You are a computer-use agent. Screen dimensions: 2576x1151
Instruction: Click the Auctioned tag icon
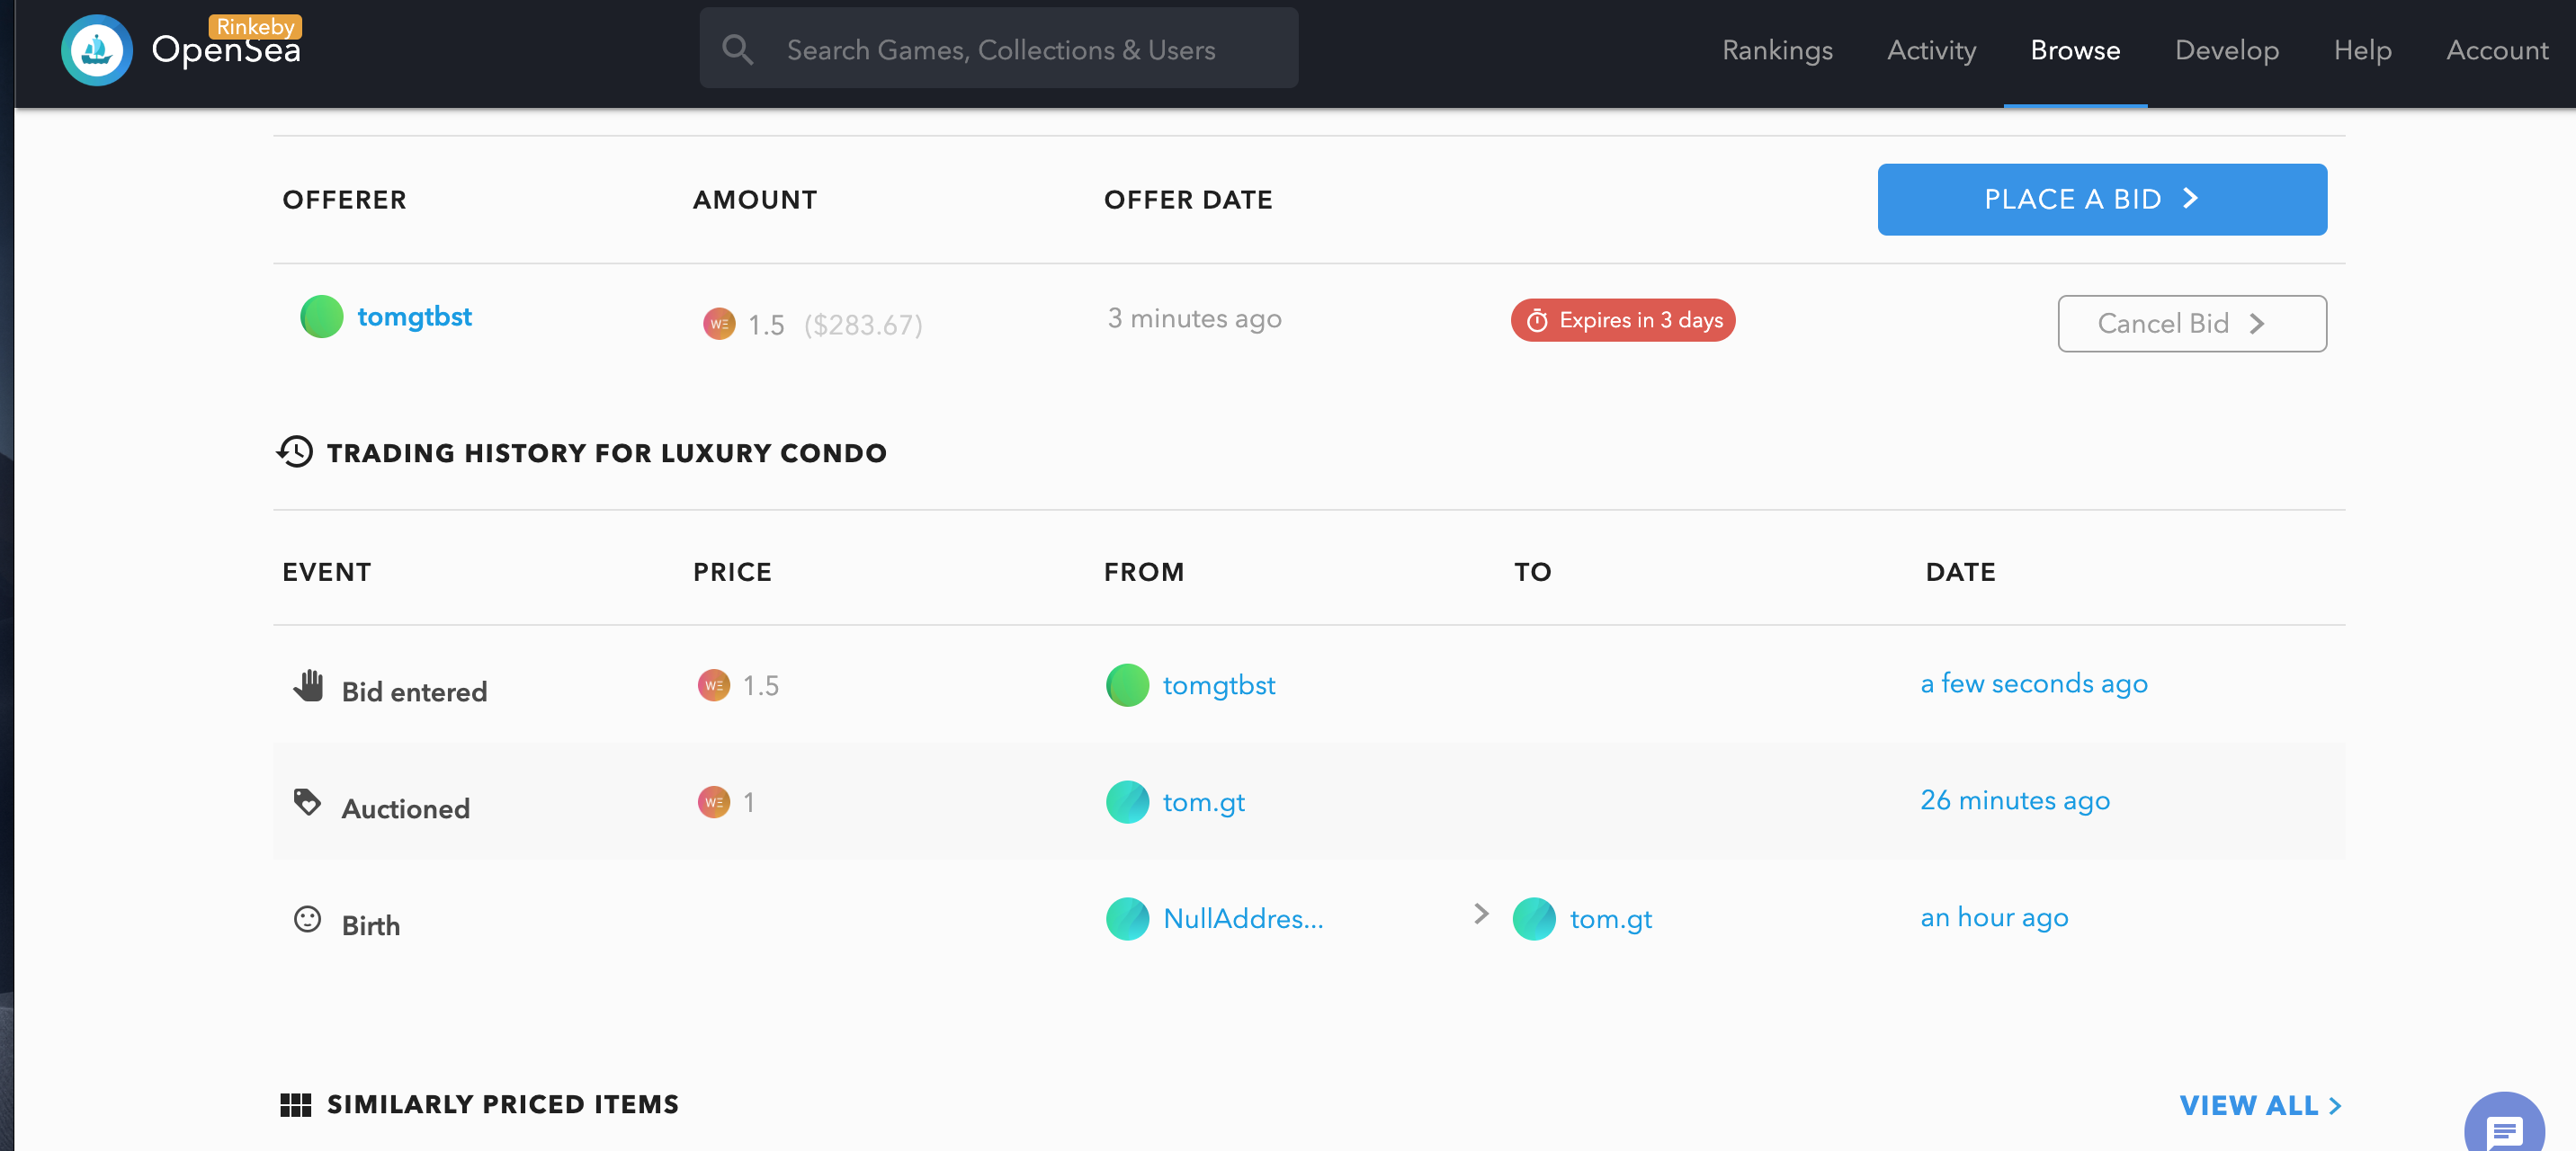307,802
